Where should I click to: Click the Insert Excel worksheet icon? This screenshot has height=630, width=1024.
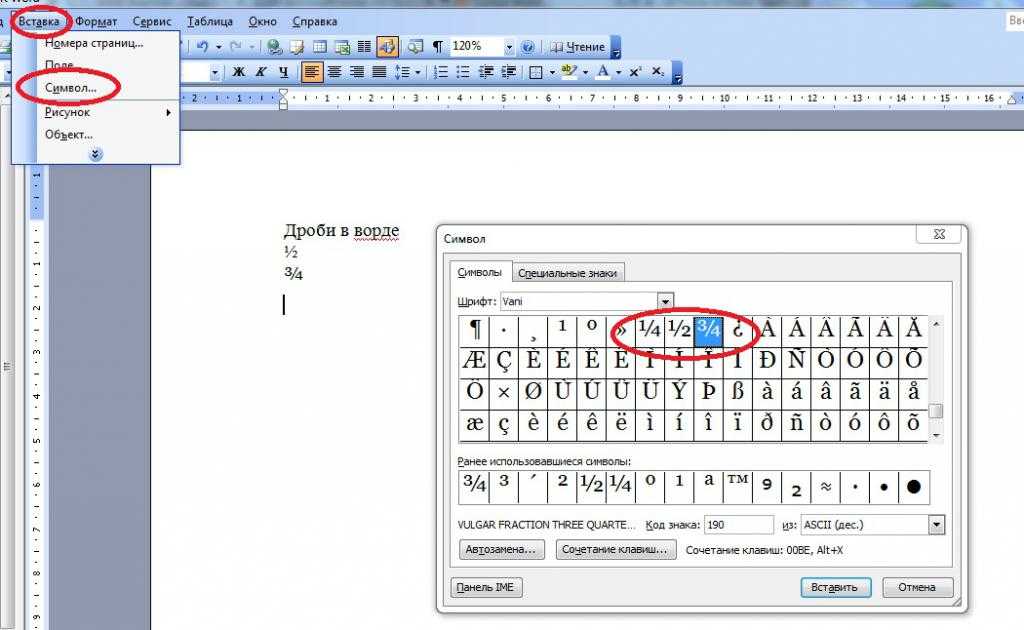coord(342,46)
